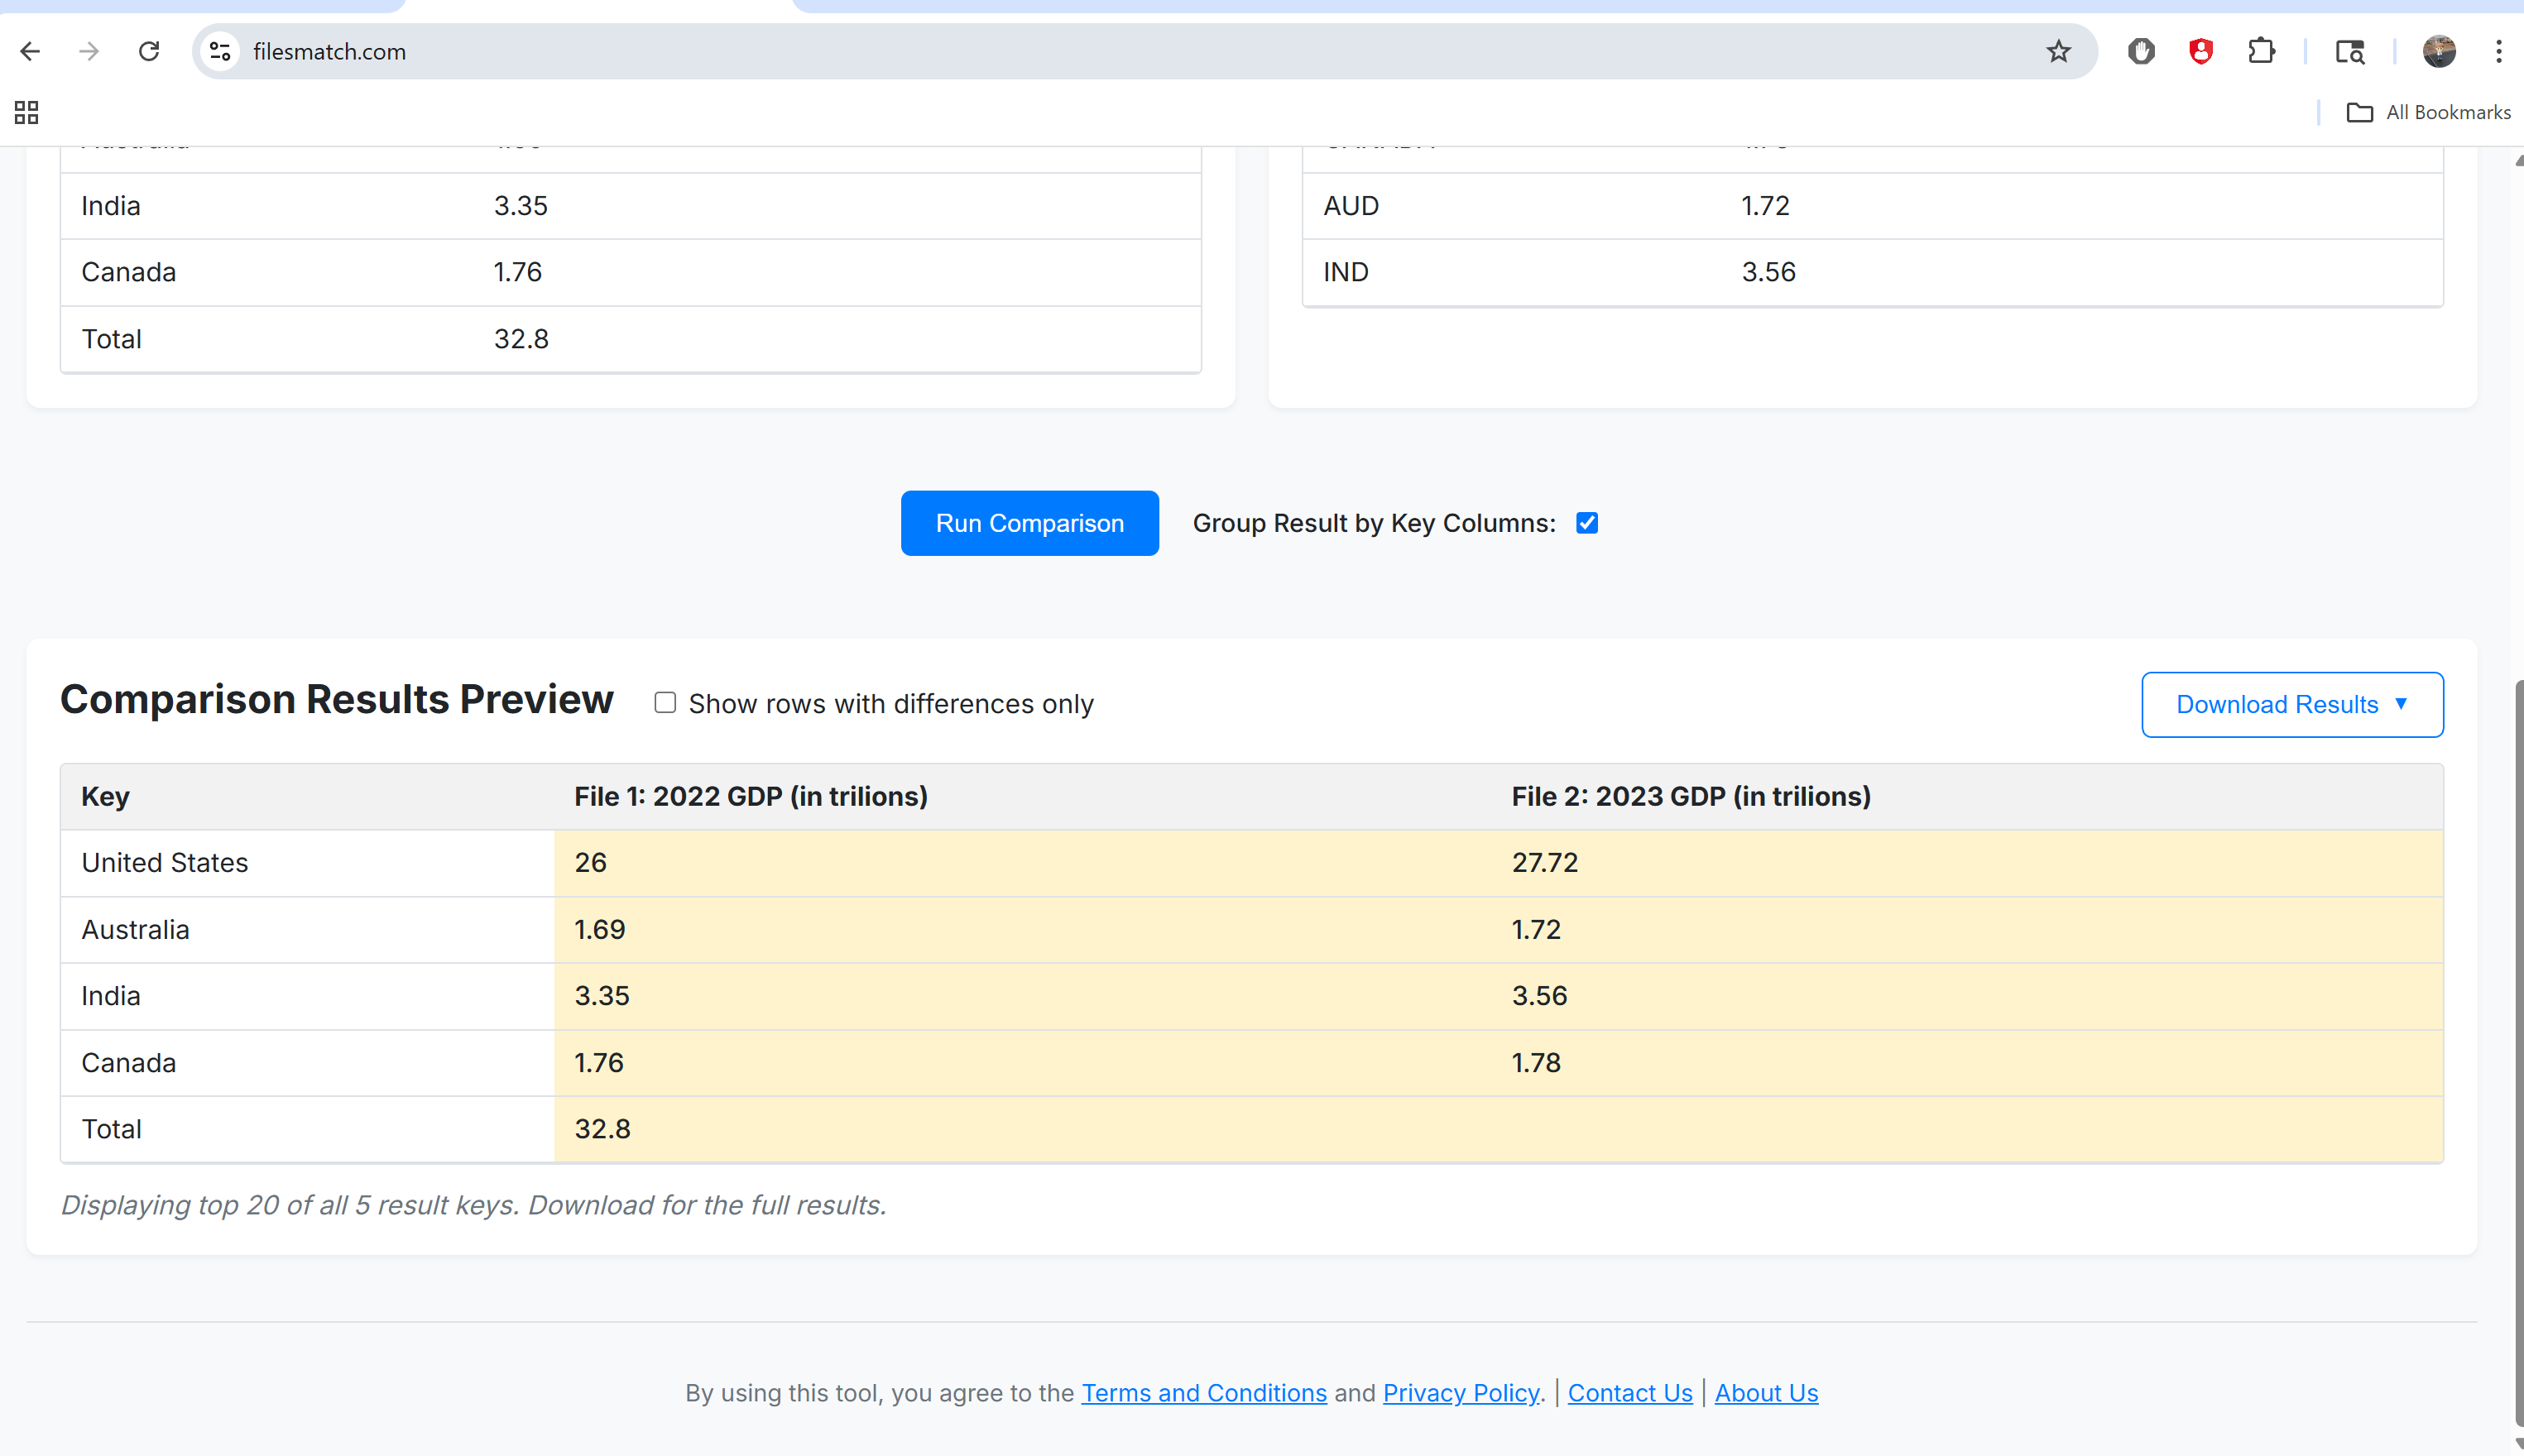Enable Show rows with differences only
Image resolution: width=2524 pixels, height=1456 pixels.
click(665, 703)
